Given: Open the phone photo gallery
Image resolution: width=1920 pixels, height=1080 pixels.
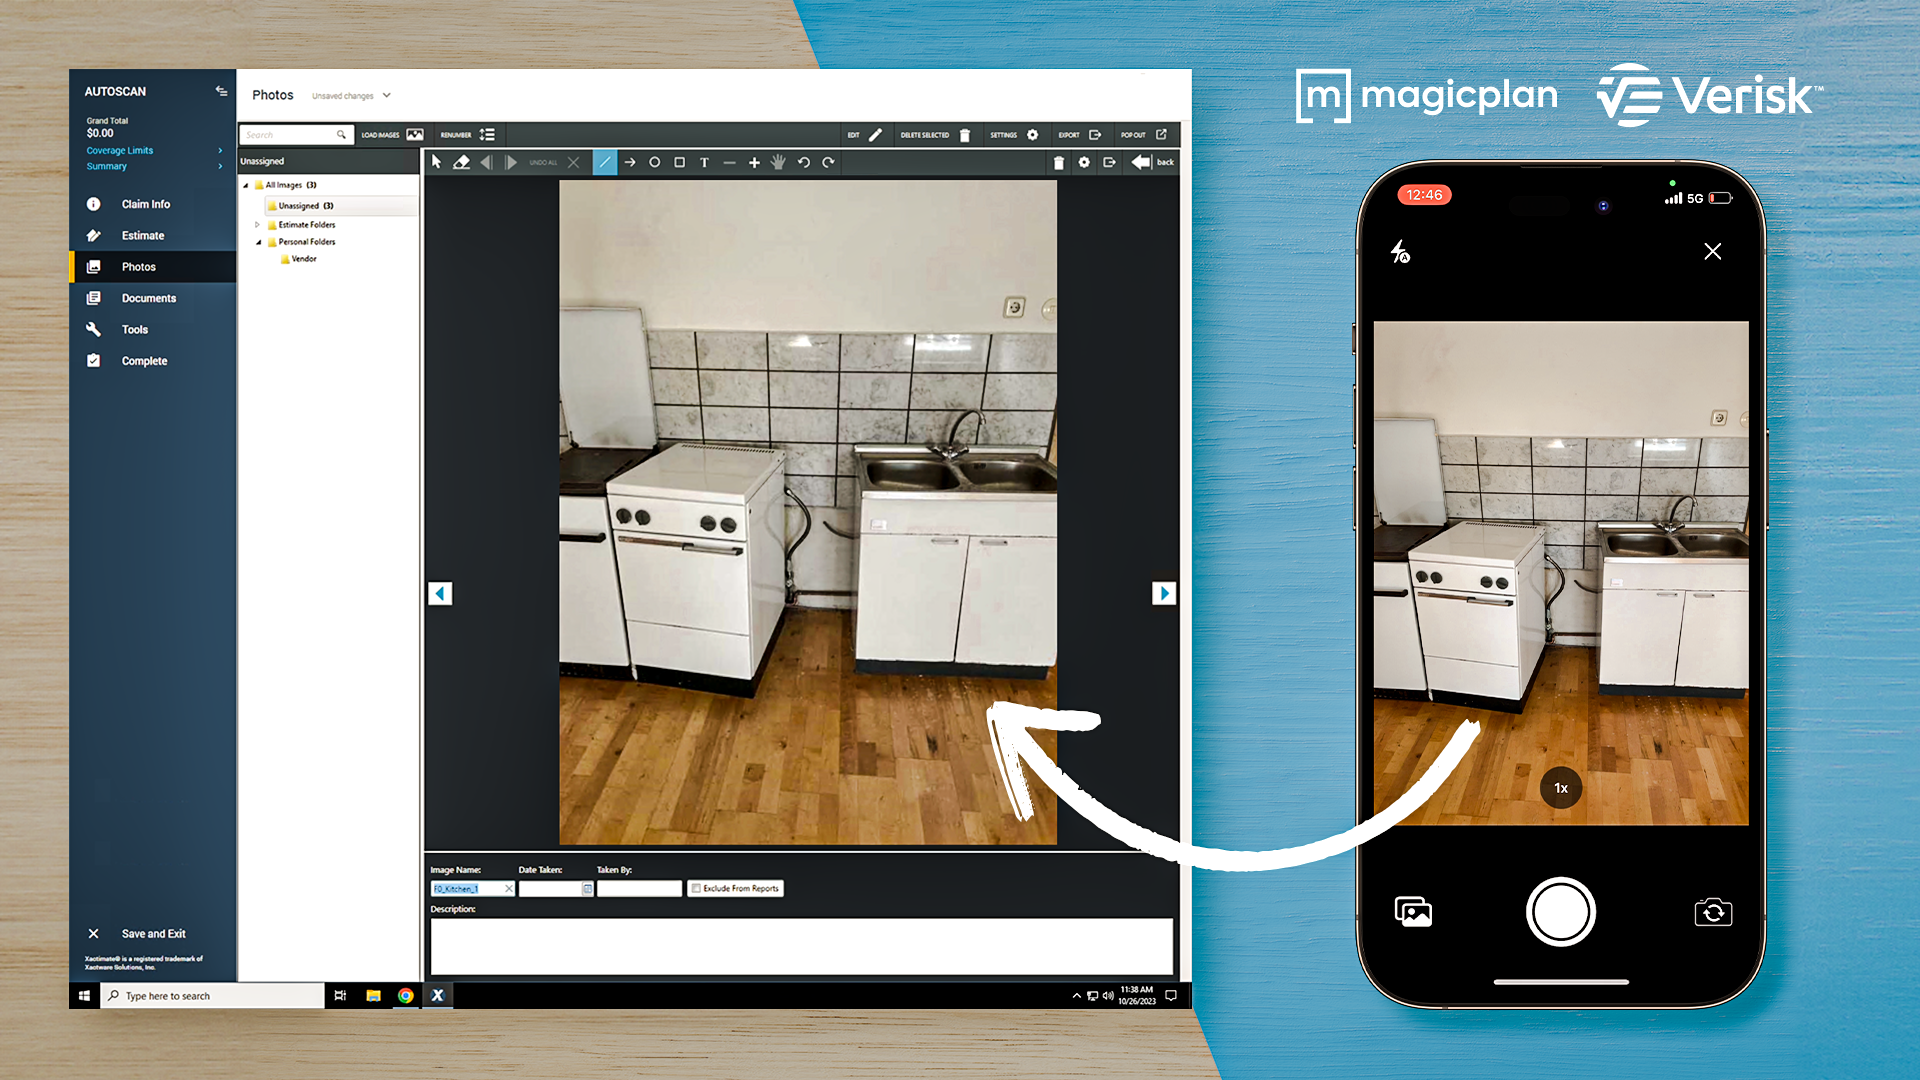Looking at the screenshot, I should 1413,912.
